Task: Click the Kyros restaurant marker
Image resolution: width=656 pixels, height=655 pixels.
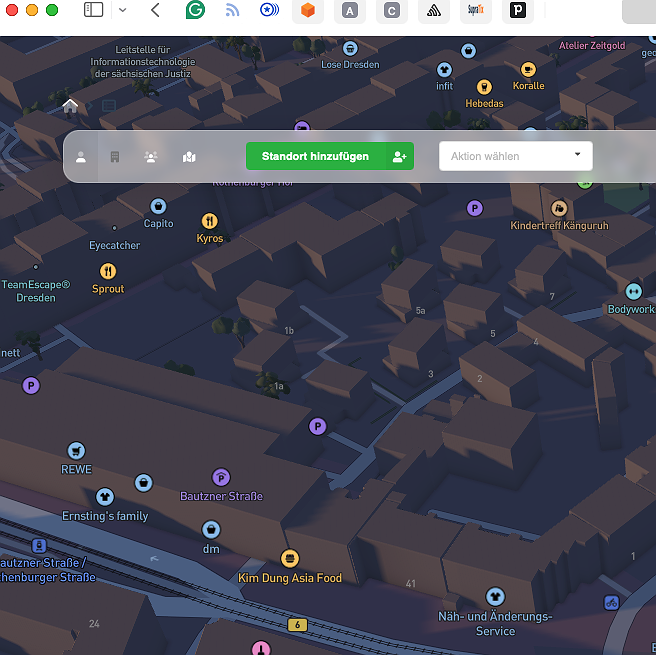Action: click(x=209, y=221)
